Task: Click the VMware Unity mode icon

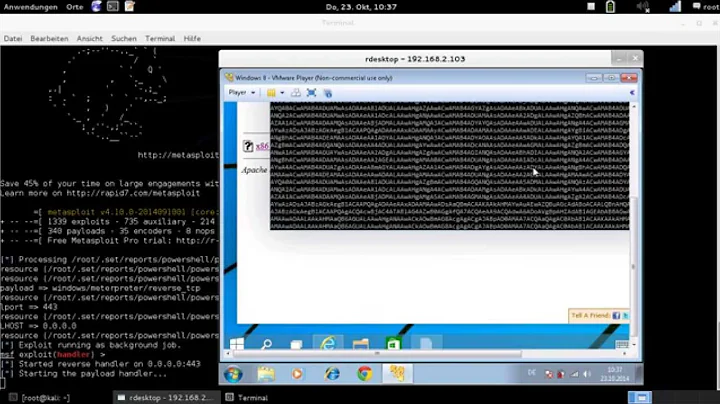Action: point(327,93)
